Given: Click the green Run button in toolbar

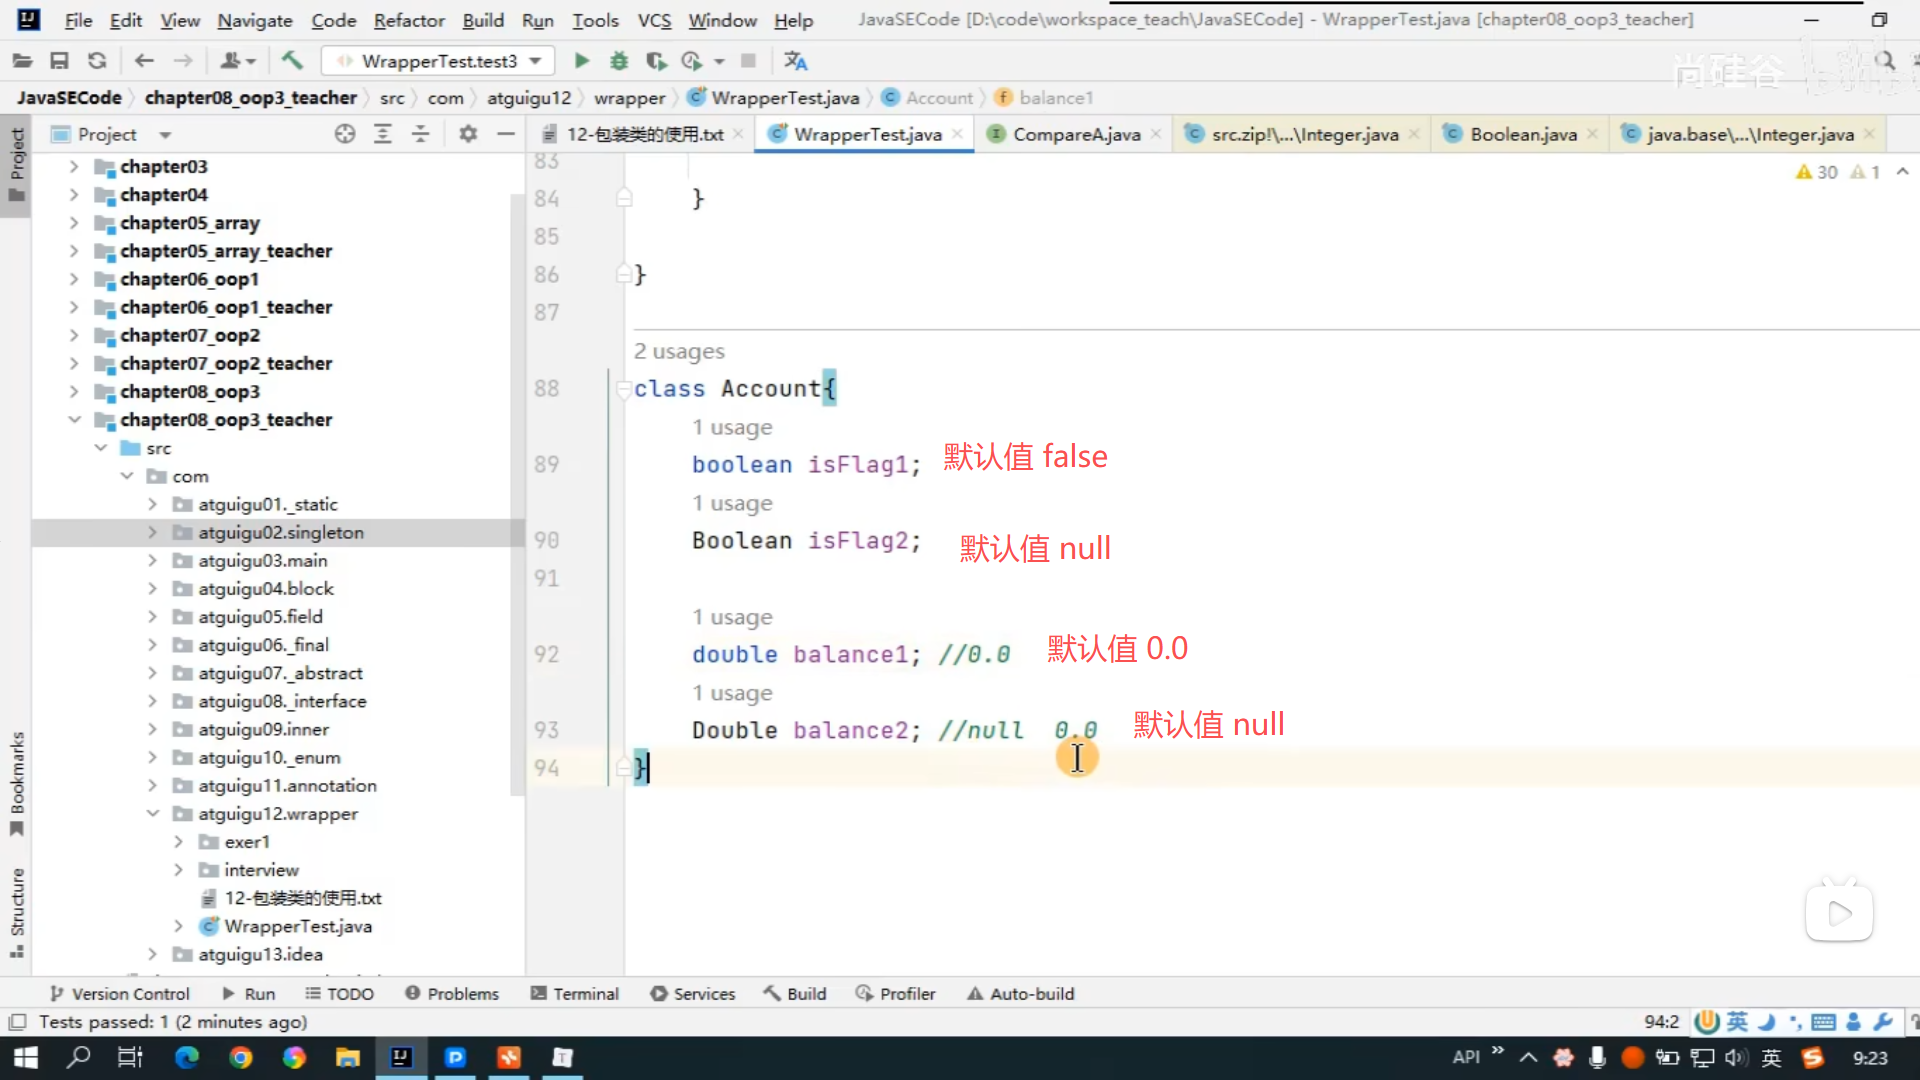Looking at the screenshot, I should click(x=581, y=61).
